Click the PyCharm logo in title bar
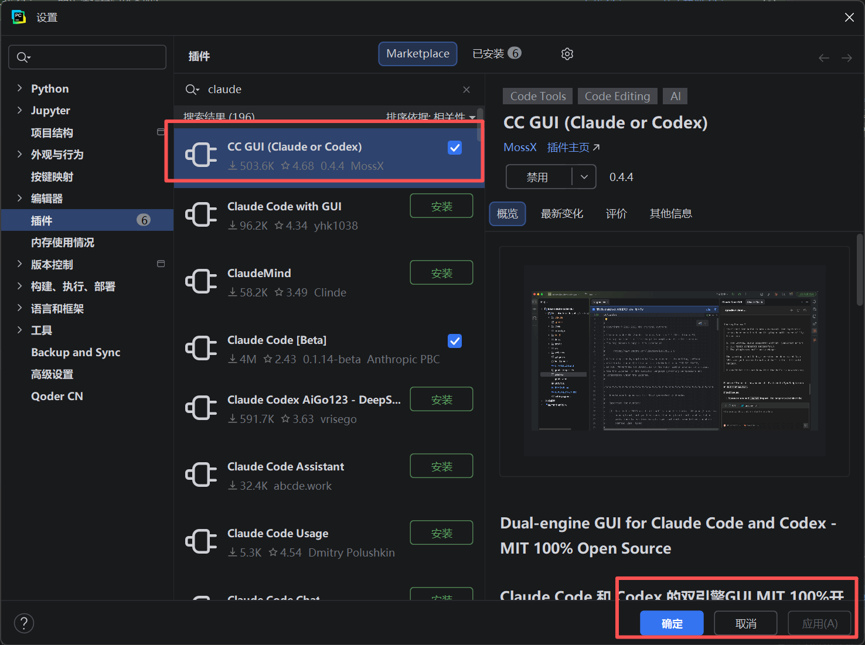Screen dimensions: 865x645 point(19,17)
